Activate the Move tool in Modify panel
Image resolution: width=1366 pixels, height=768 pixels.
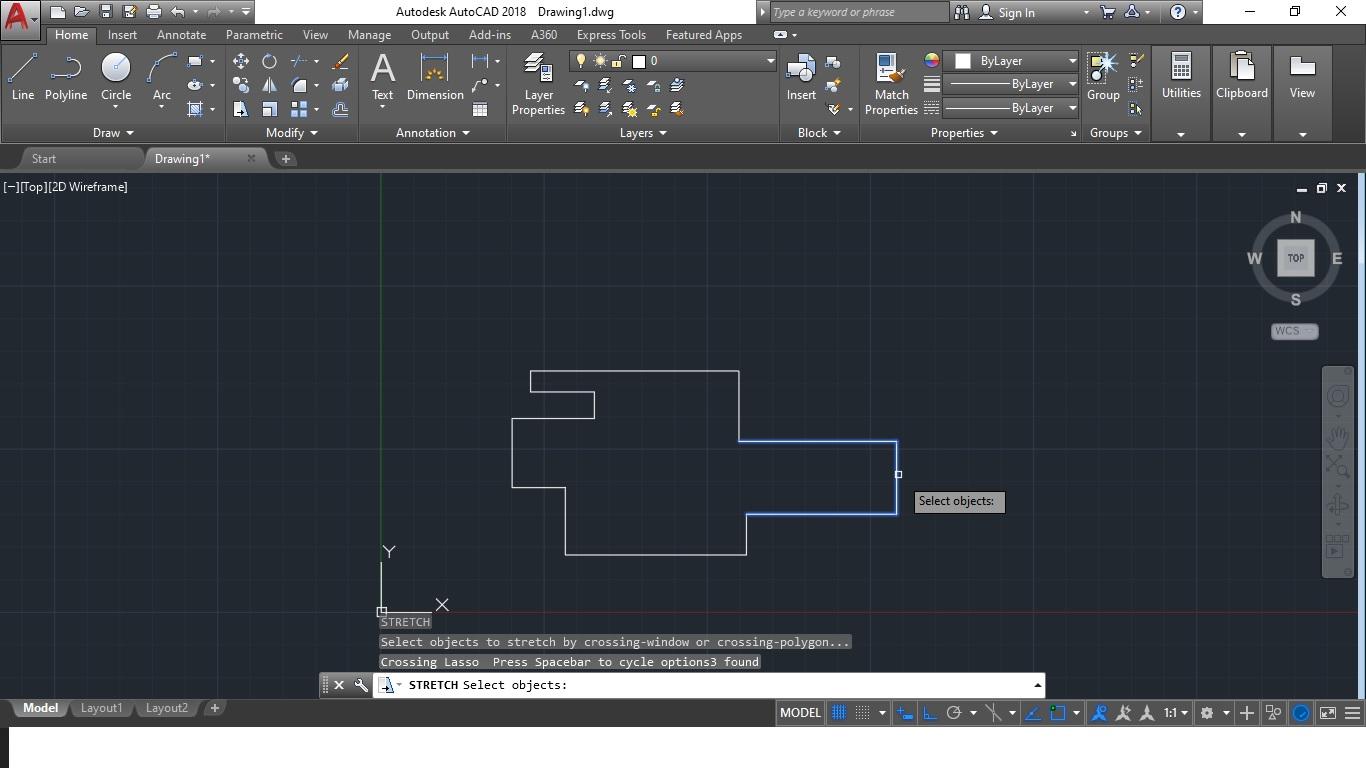pyautogui.click(x=241, y=61)
